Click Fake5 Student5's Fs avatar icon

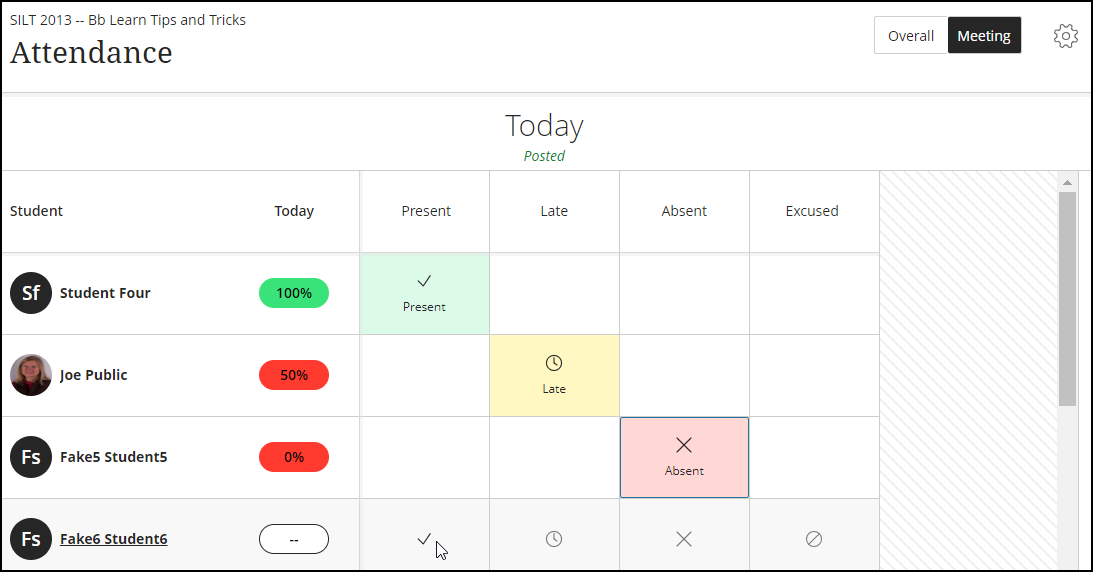tap(31, 457)
